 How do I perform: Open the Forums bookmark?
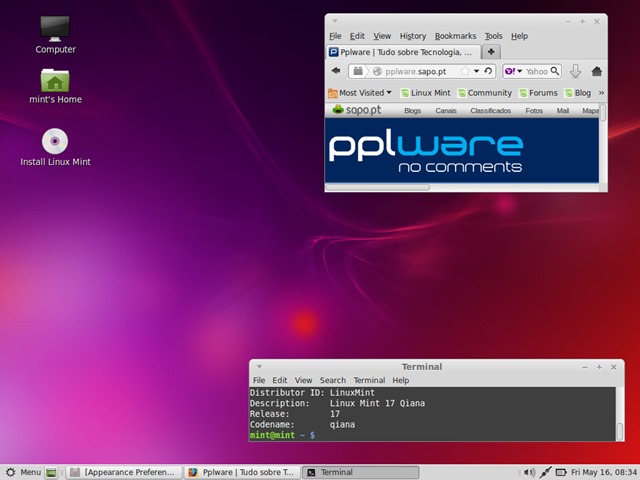click(x=538, y=93)
